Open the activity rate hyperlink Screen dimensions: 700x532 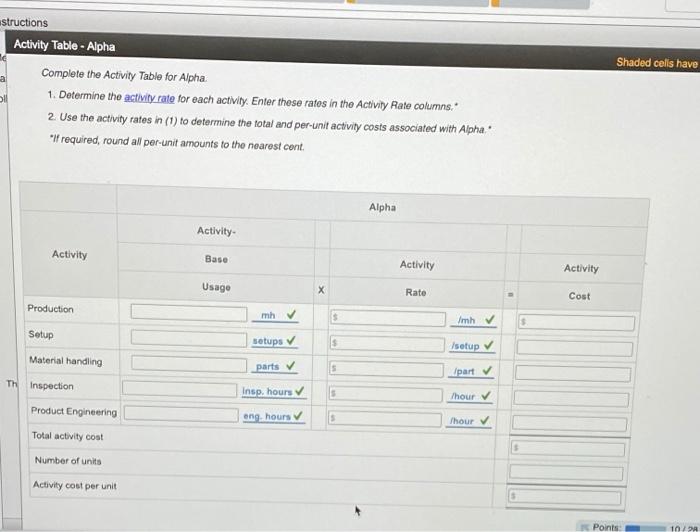149,98
